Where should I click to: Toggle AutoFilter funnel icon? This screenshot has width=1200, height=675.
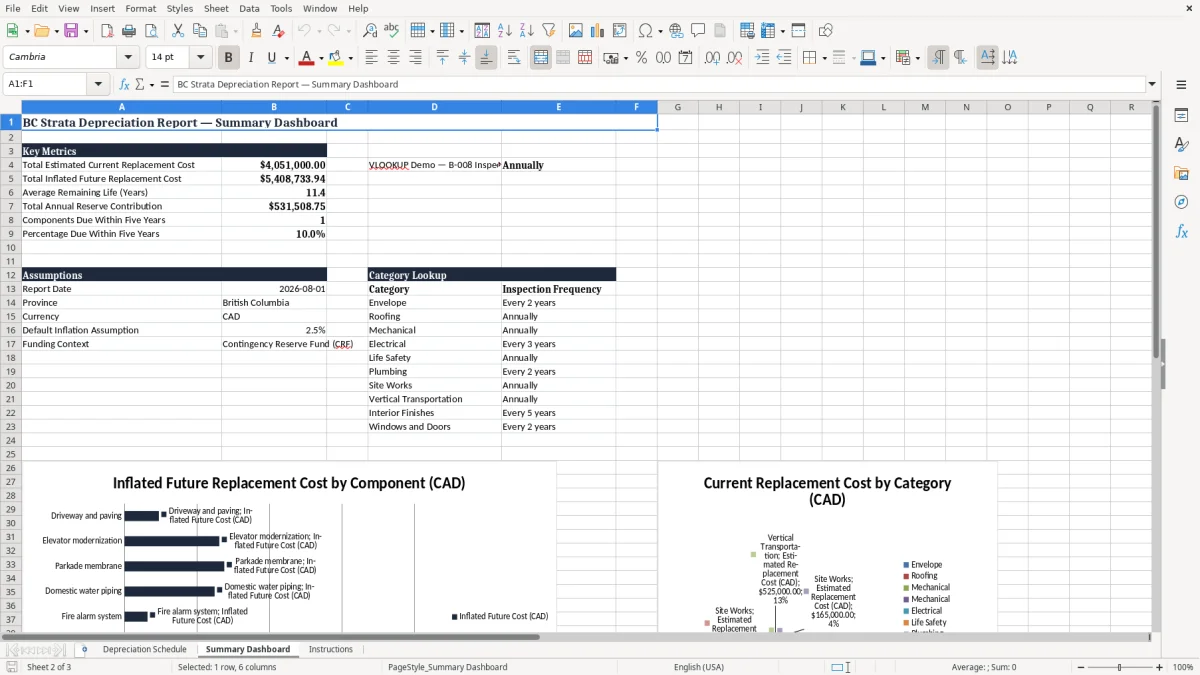point(548,31)
